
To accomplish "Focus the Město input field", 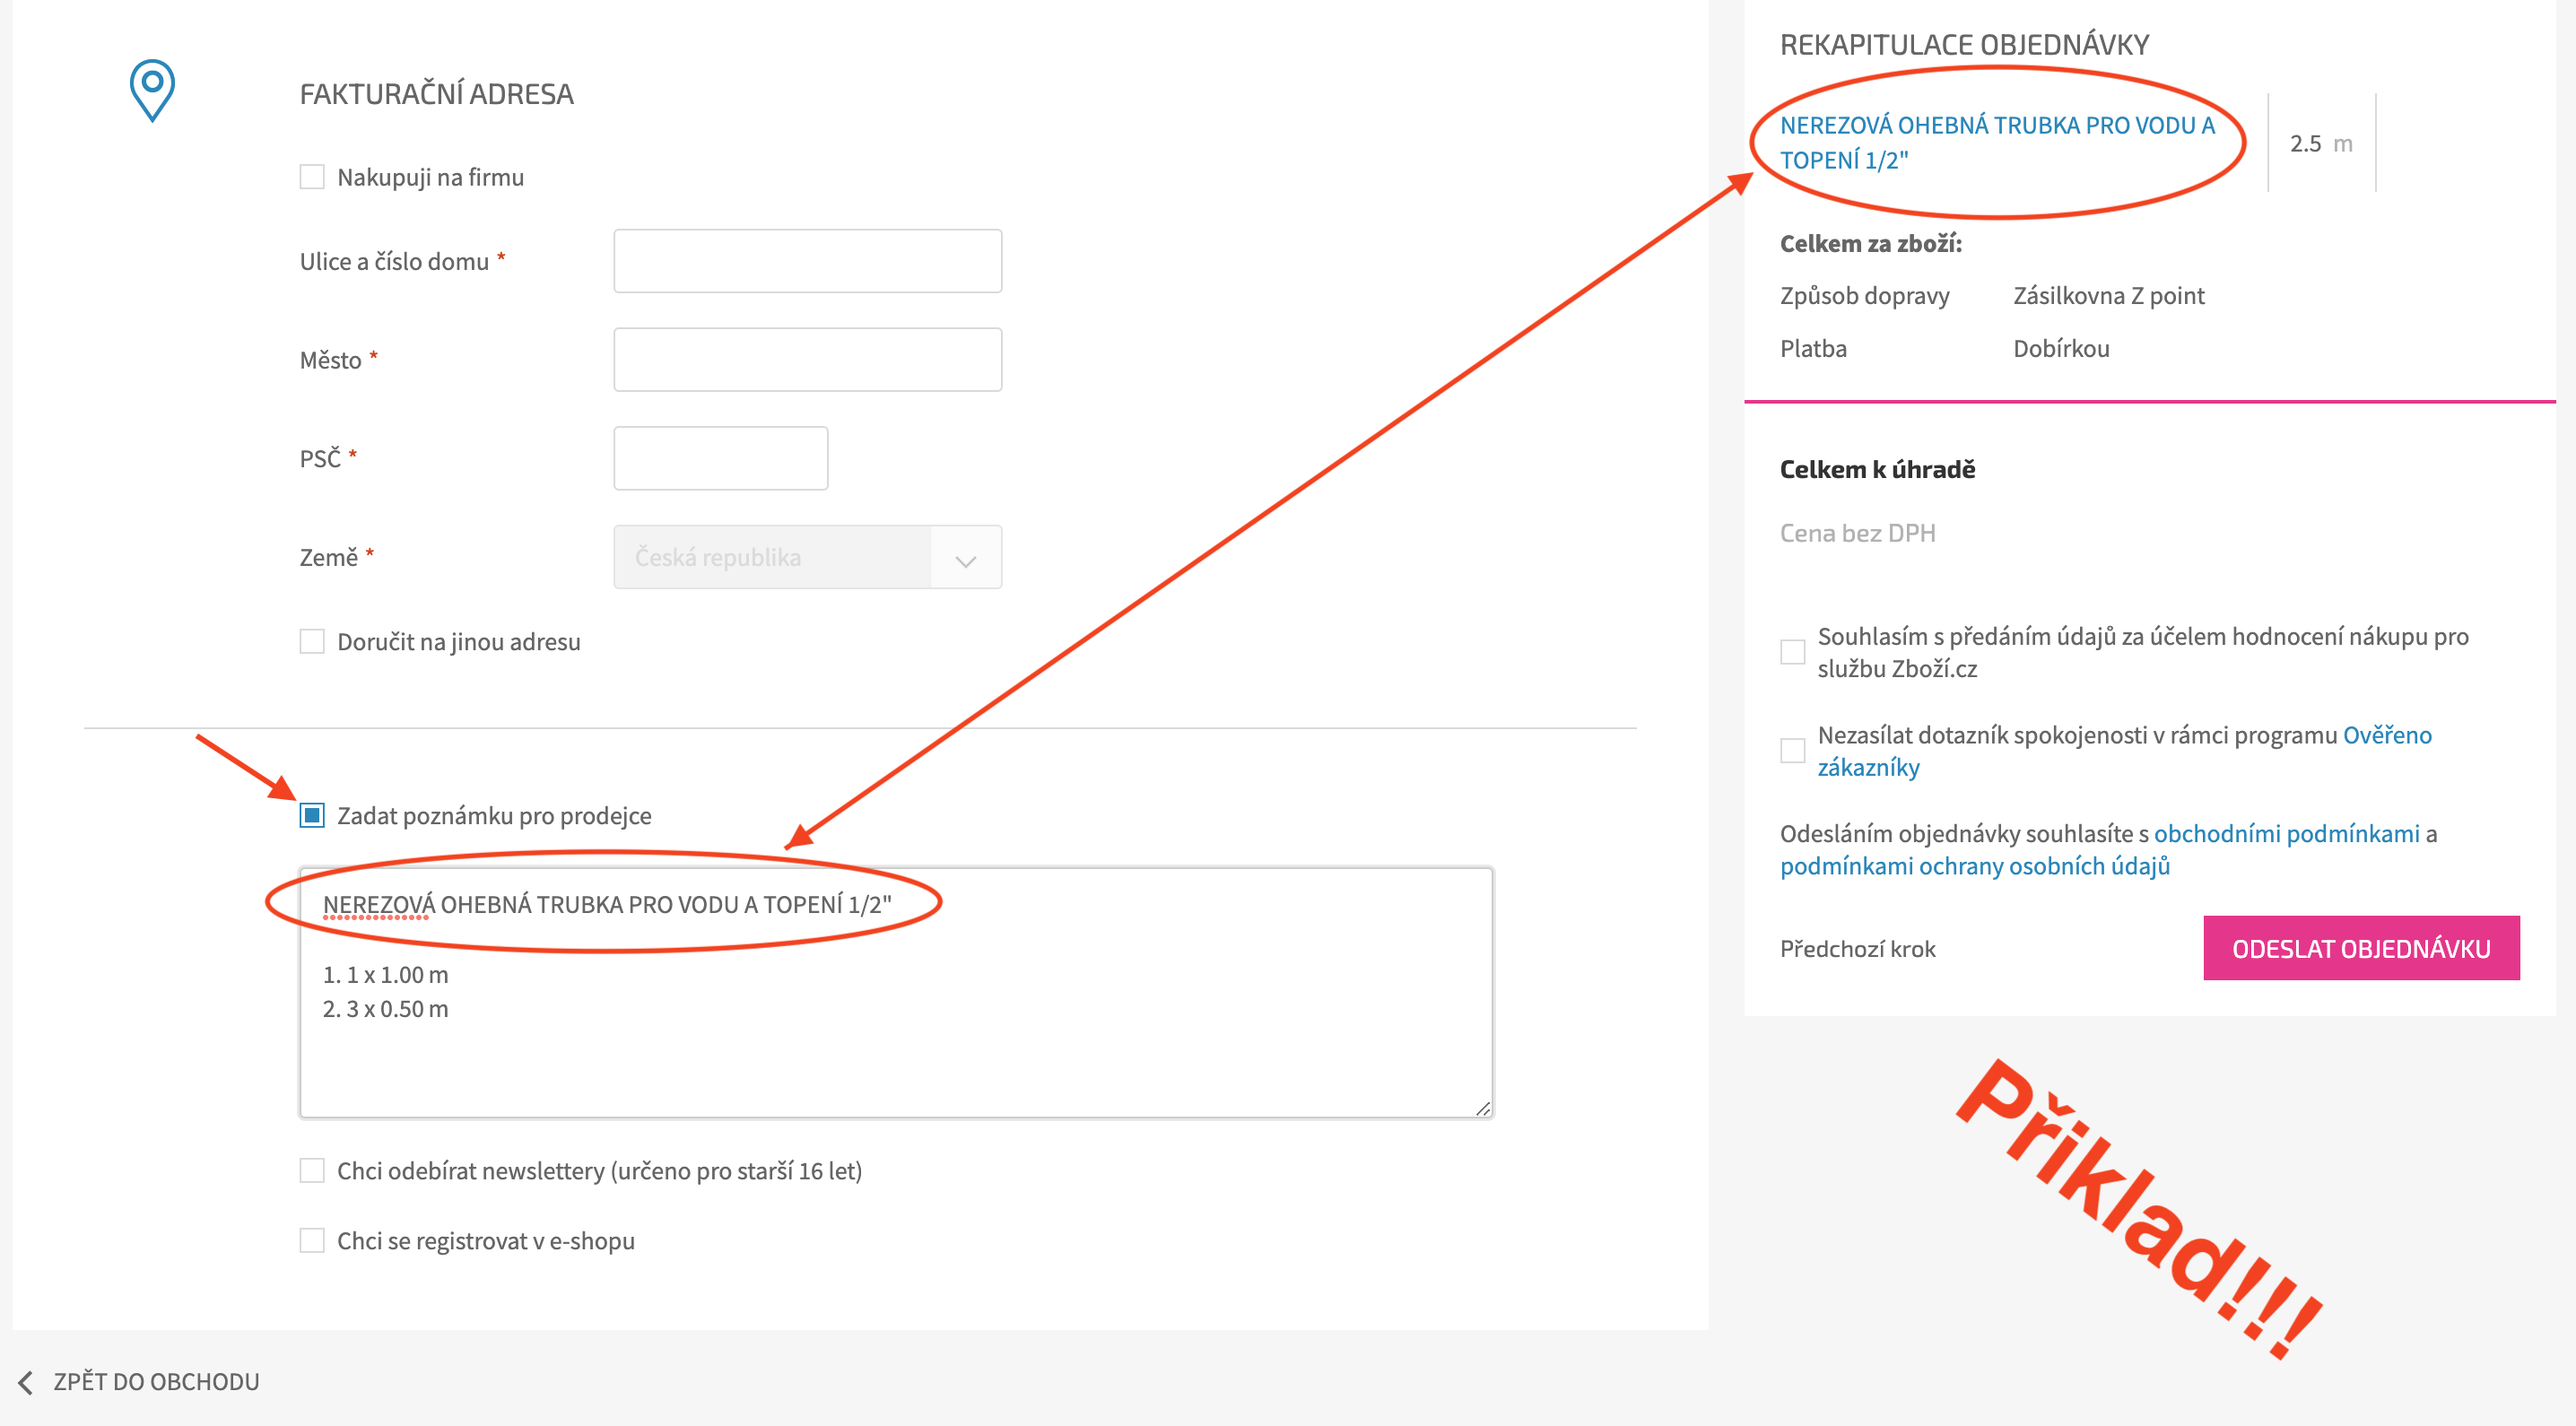I will click(x=807, y=360).
